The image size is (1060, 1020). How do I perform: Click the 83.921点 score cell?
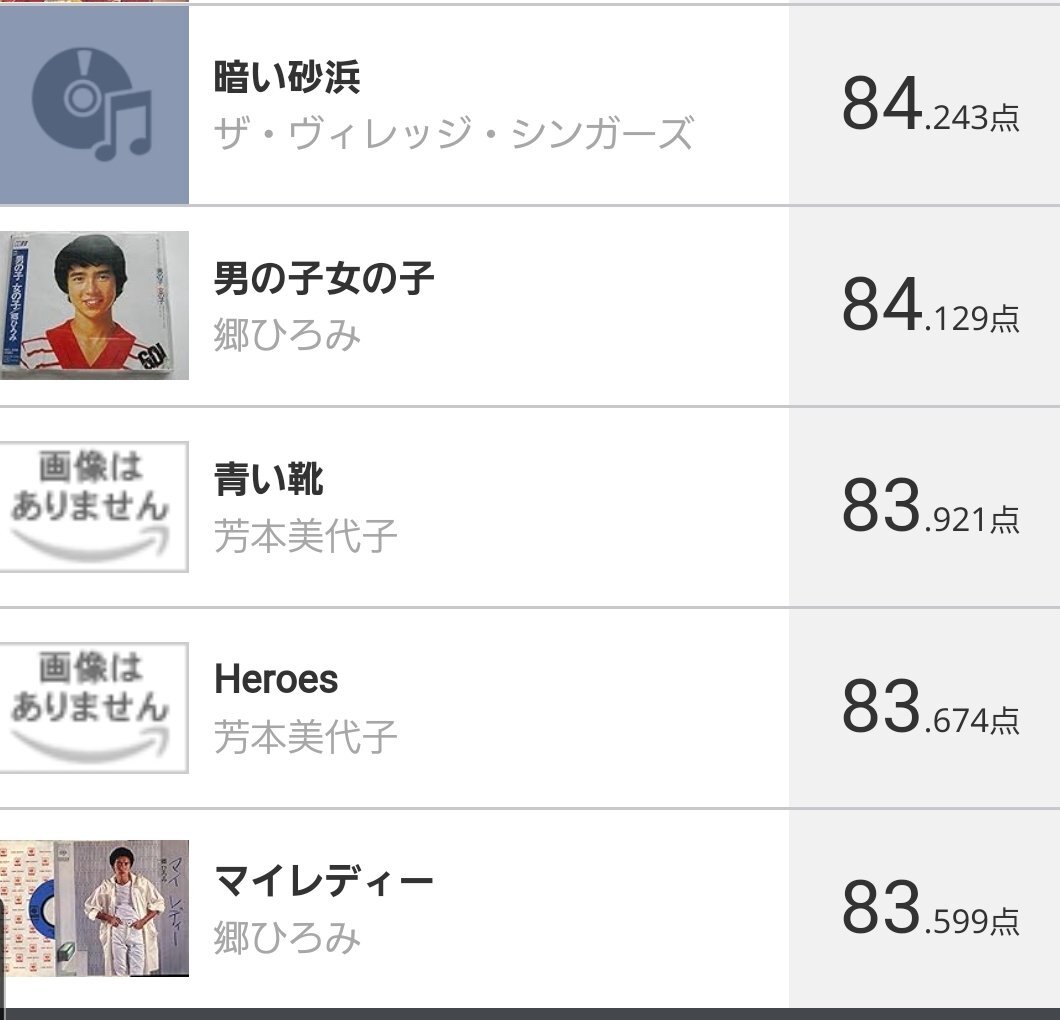[924, 506]
